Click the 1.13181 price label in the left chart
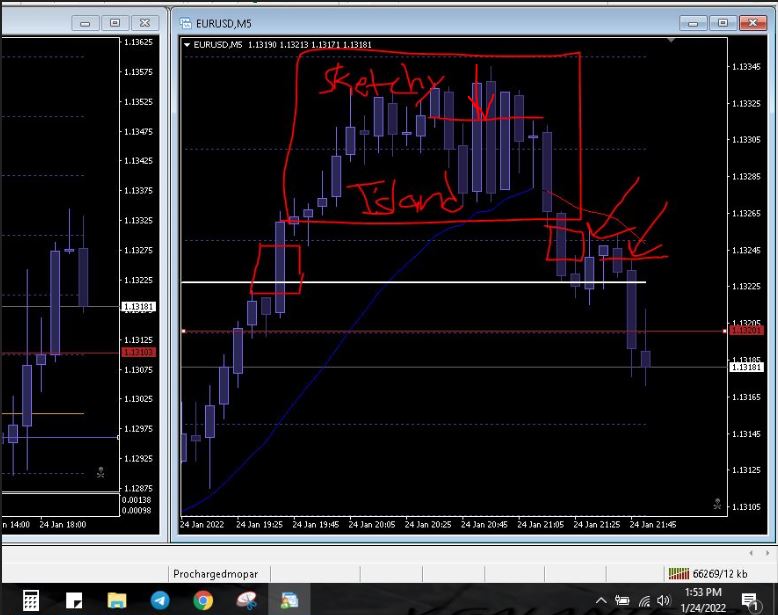Screen dimensions: 778x615 (138, 307)
